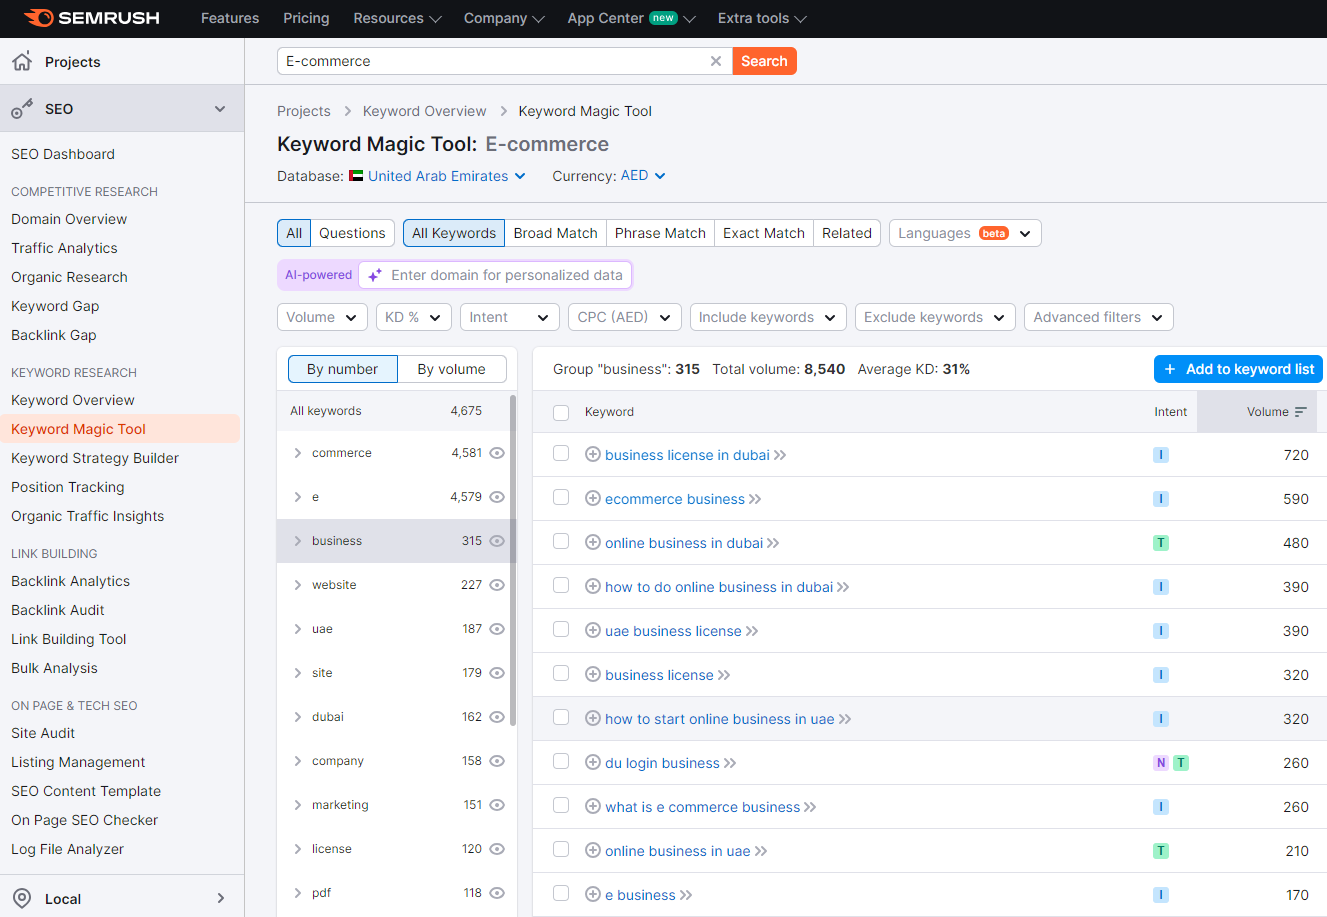The height and width of the screenshot is (917, 1327).
Task: Open the KD % filter dropdown
Action: tap(414, 317)
